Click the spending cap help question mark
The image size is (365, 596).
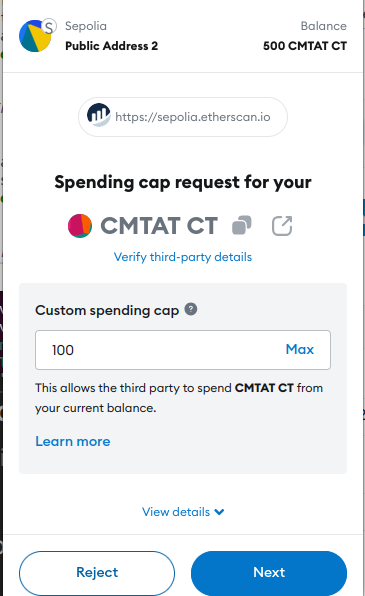pos(191,309)
